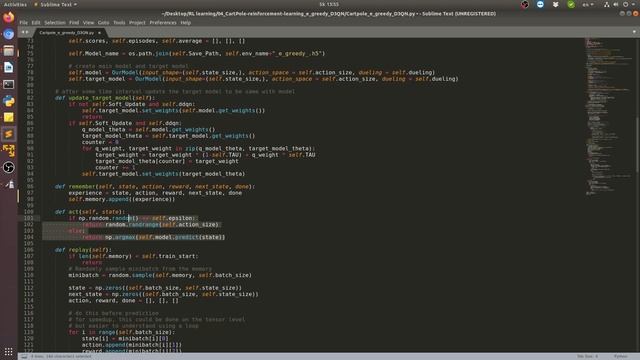
Task: Click line number 100 in the gutter
Action: pos(29,212)
